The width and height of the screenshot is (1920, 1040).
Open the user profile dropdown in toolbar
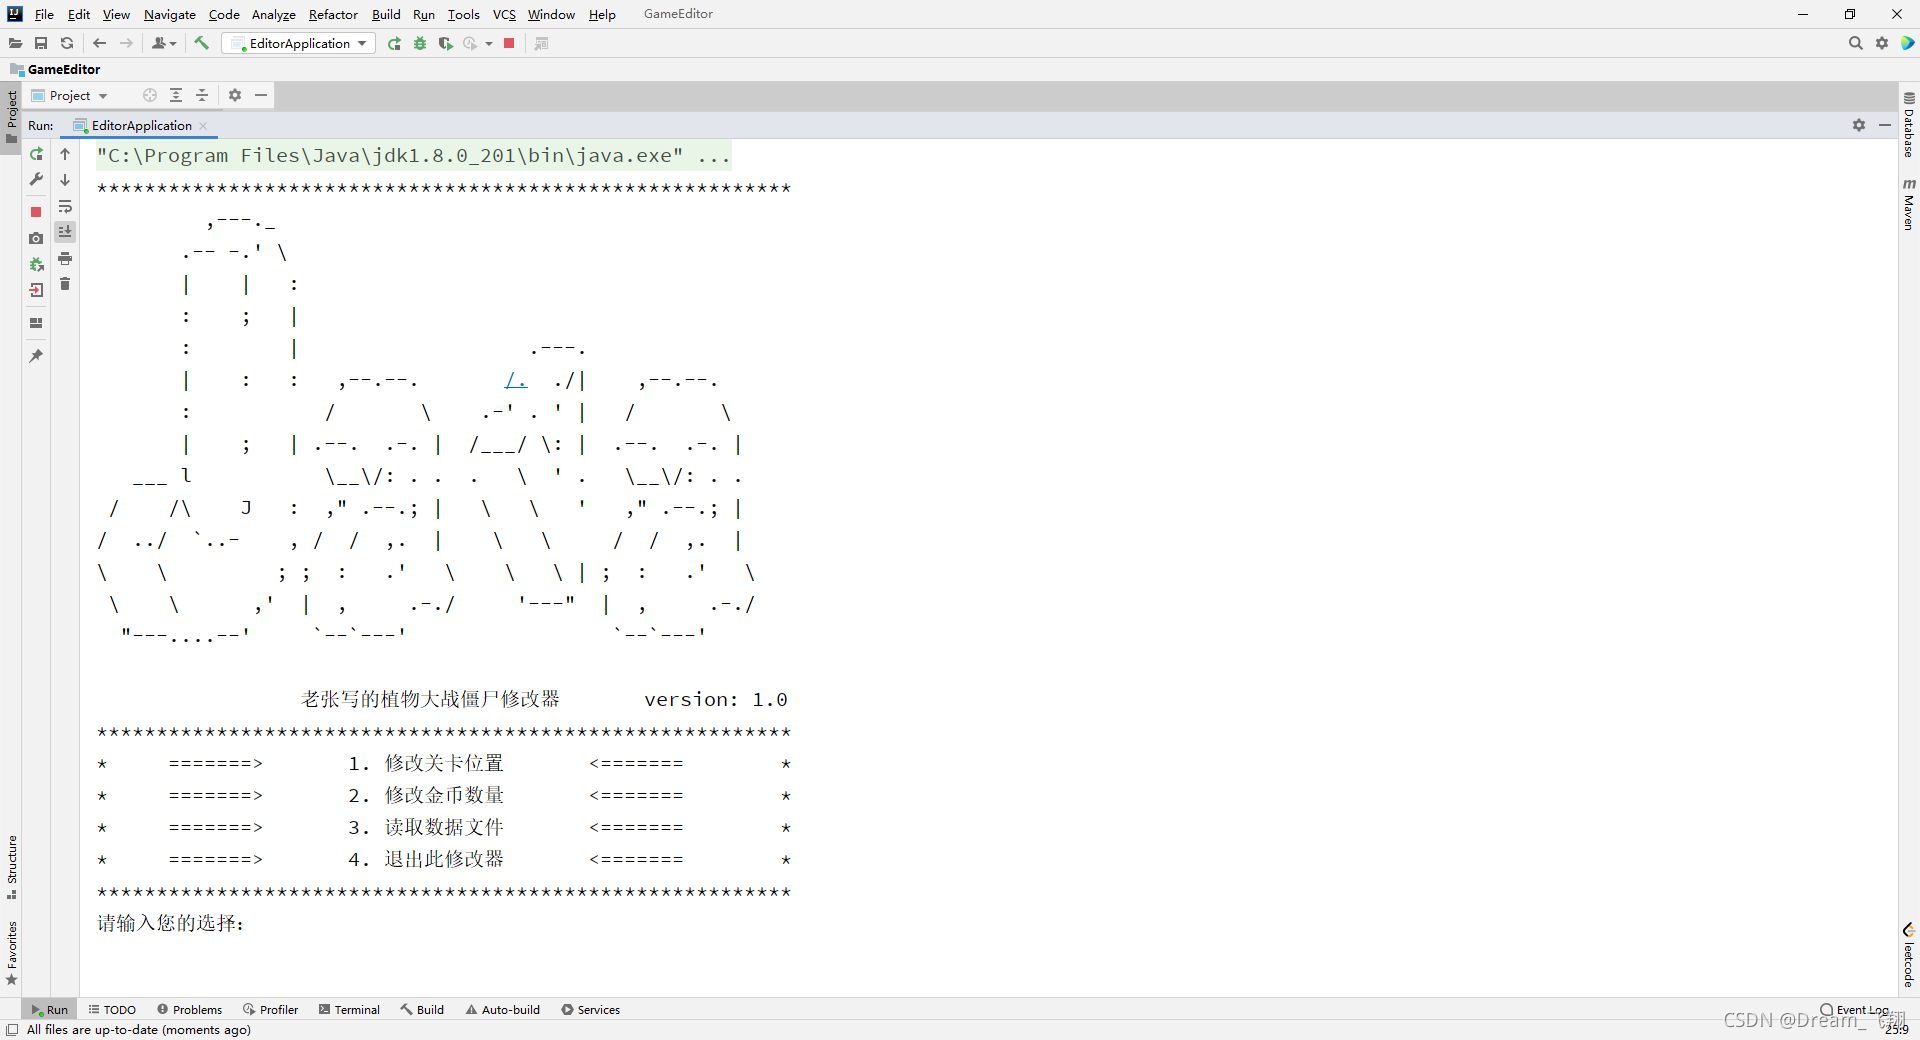pos(164,43)
